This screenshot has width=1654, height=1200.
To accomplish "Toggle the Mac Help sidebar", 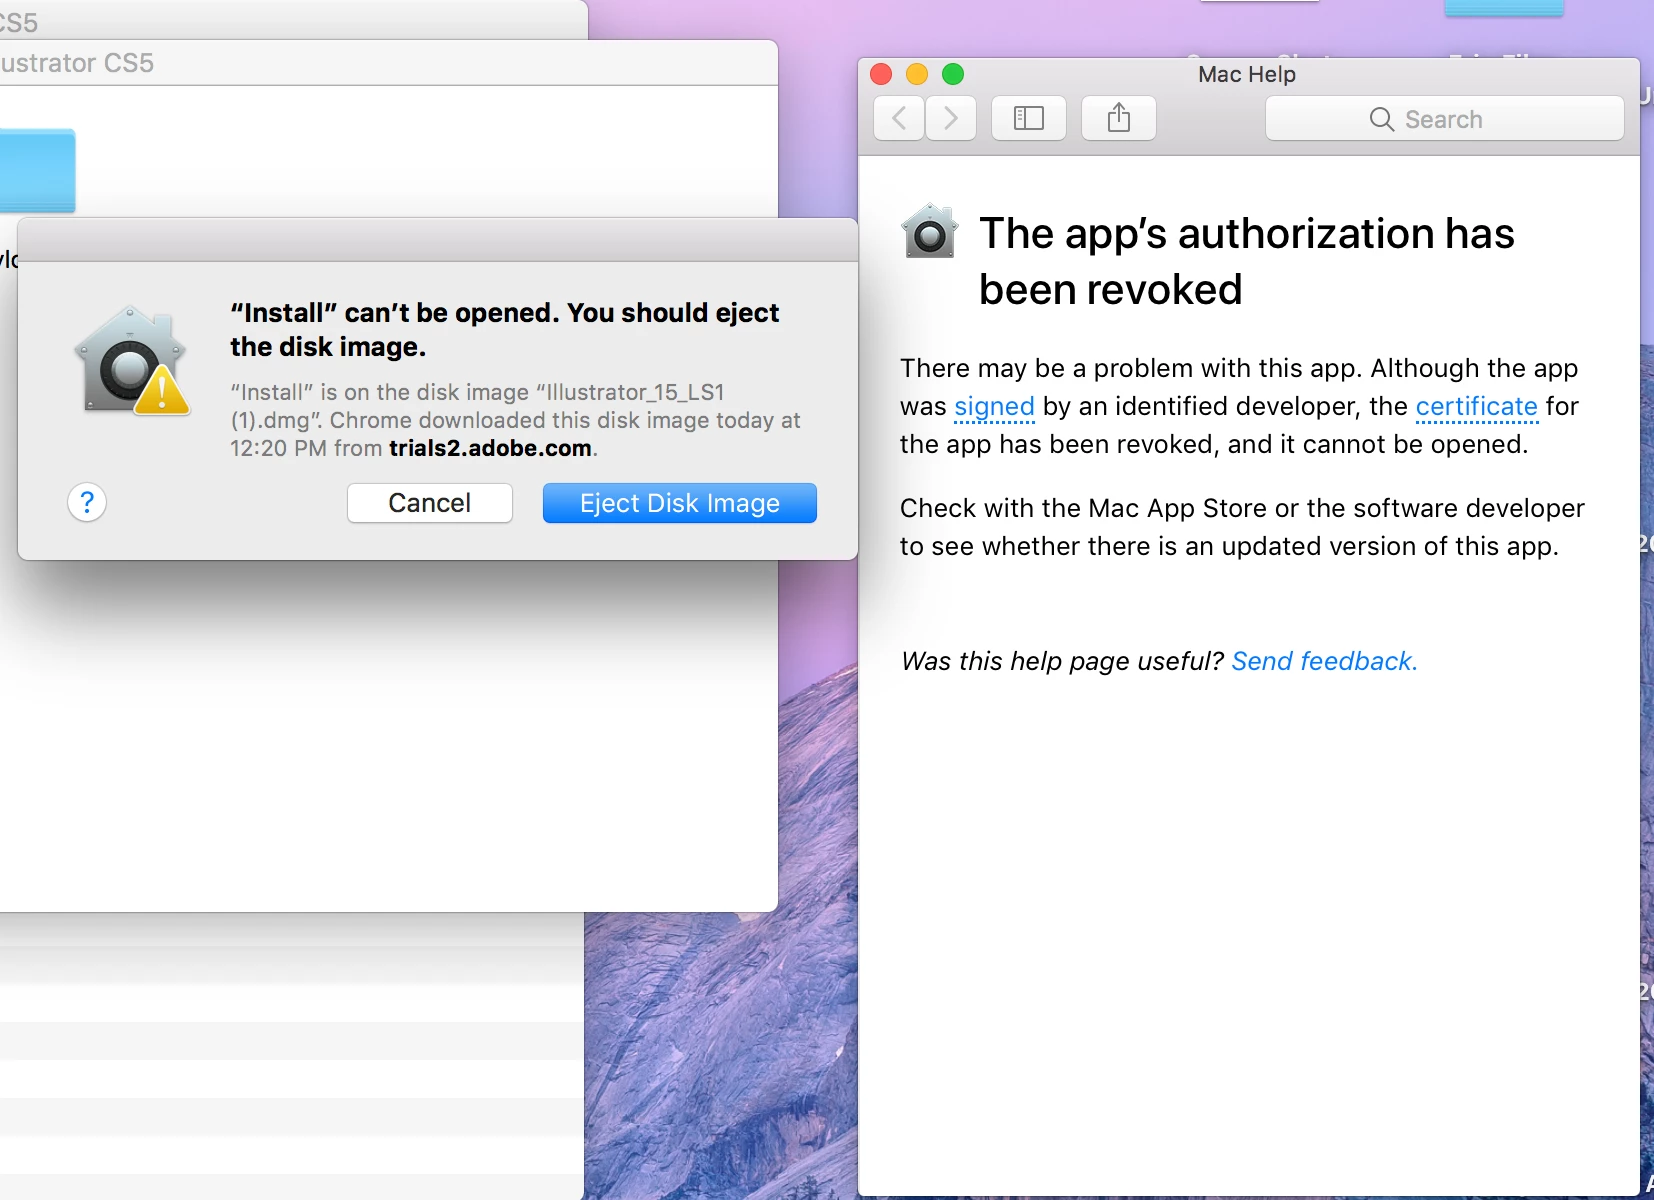I will coord(1028,119).
